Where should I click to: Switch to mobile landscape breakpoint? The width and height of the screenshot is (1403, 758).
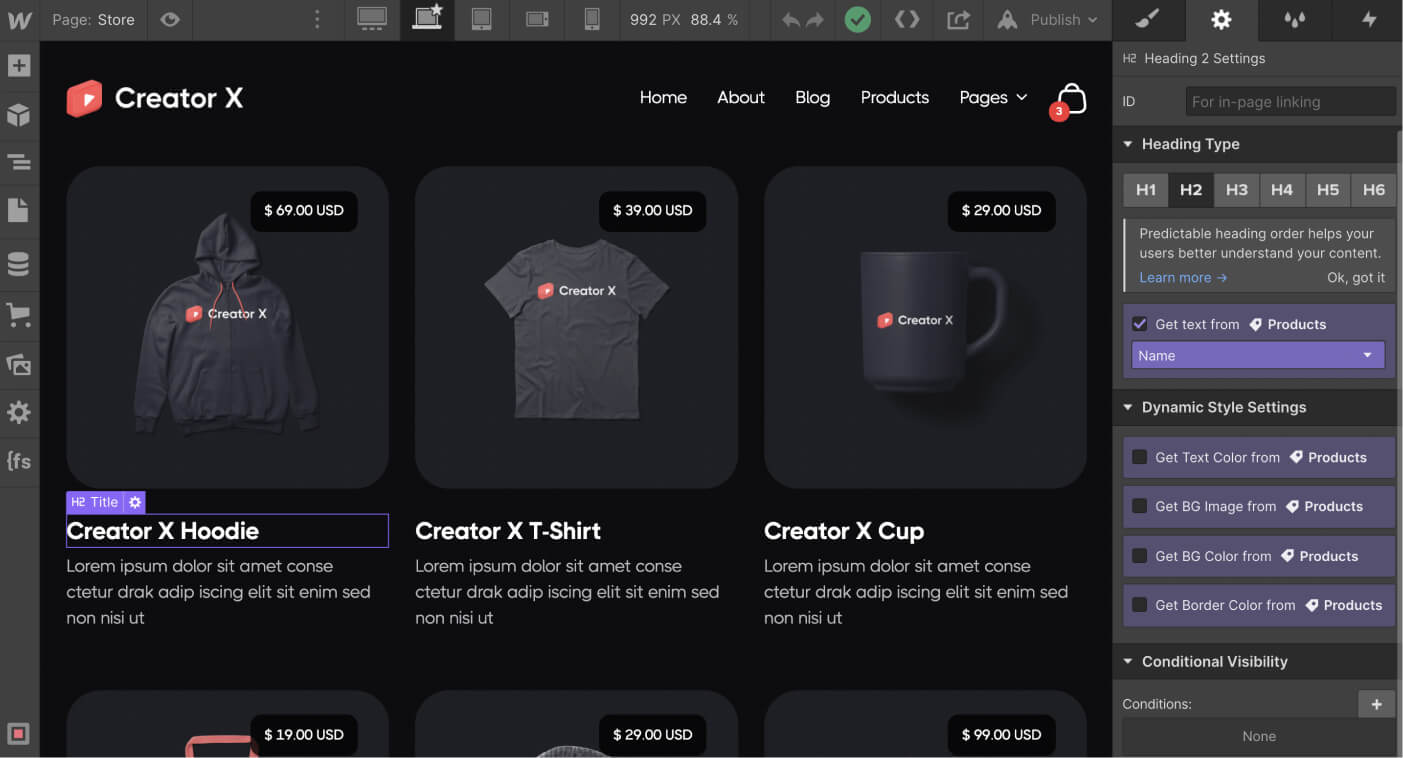pyautogui.click(x=537, y=20)
